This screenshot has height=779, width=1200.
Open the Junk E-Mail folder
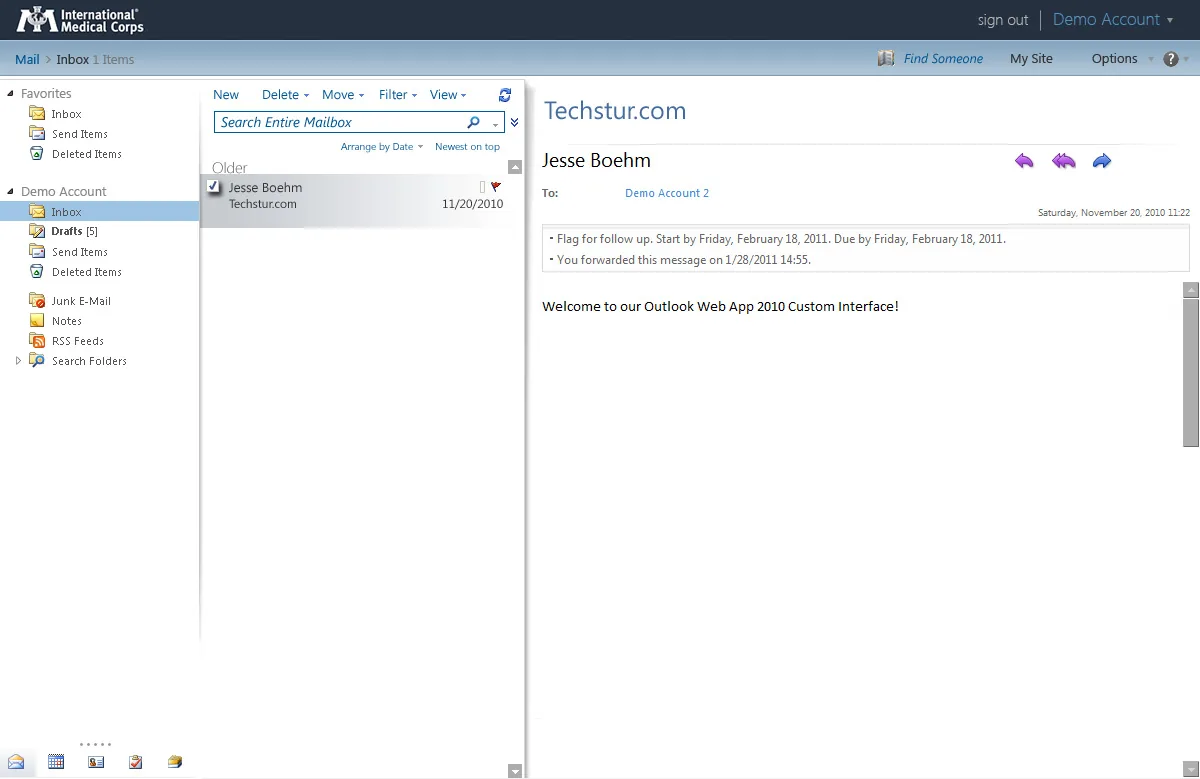(80, 301)
